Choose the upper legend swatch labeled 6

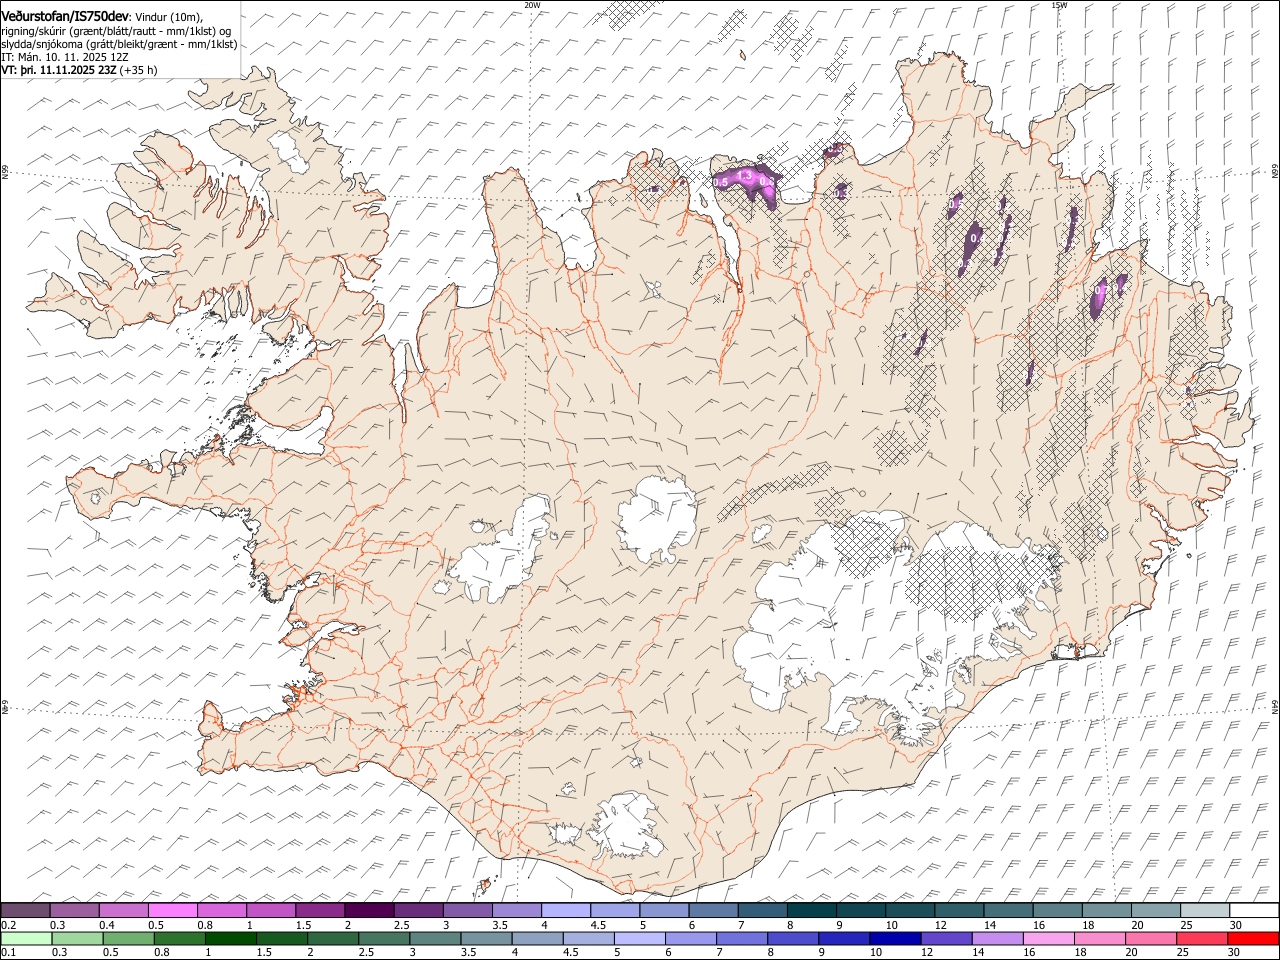[x=713, y=910]
